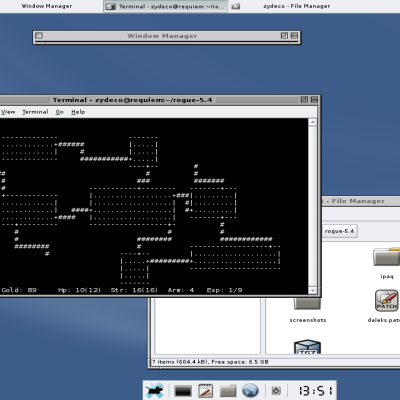The height and width of the screenshot is (400, 400).
Task: Click the small eye-shaped icon beside the clock
Action: 276,391
